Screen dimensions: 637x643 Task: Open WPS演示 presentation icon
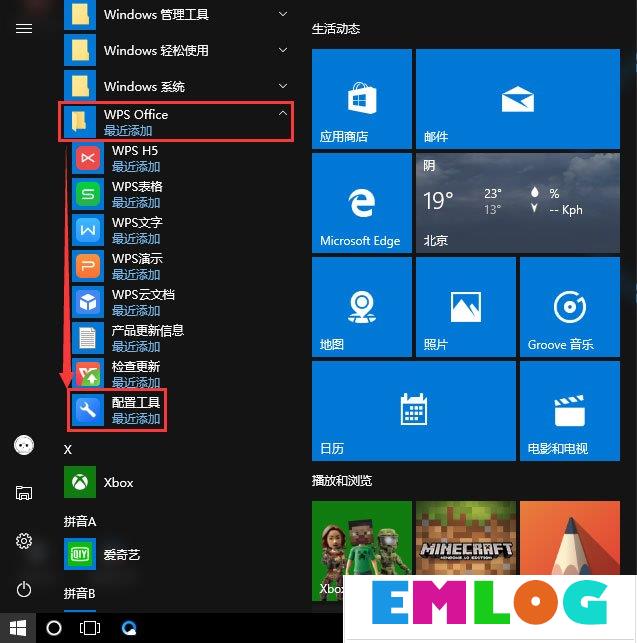88,267
